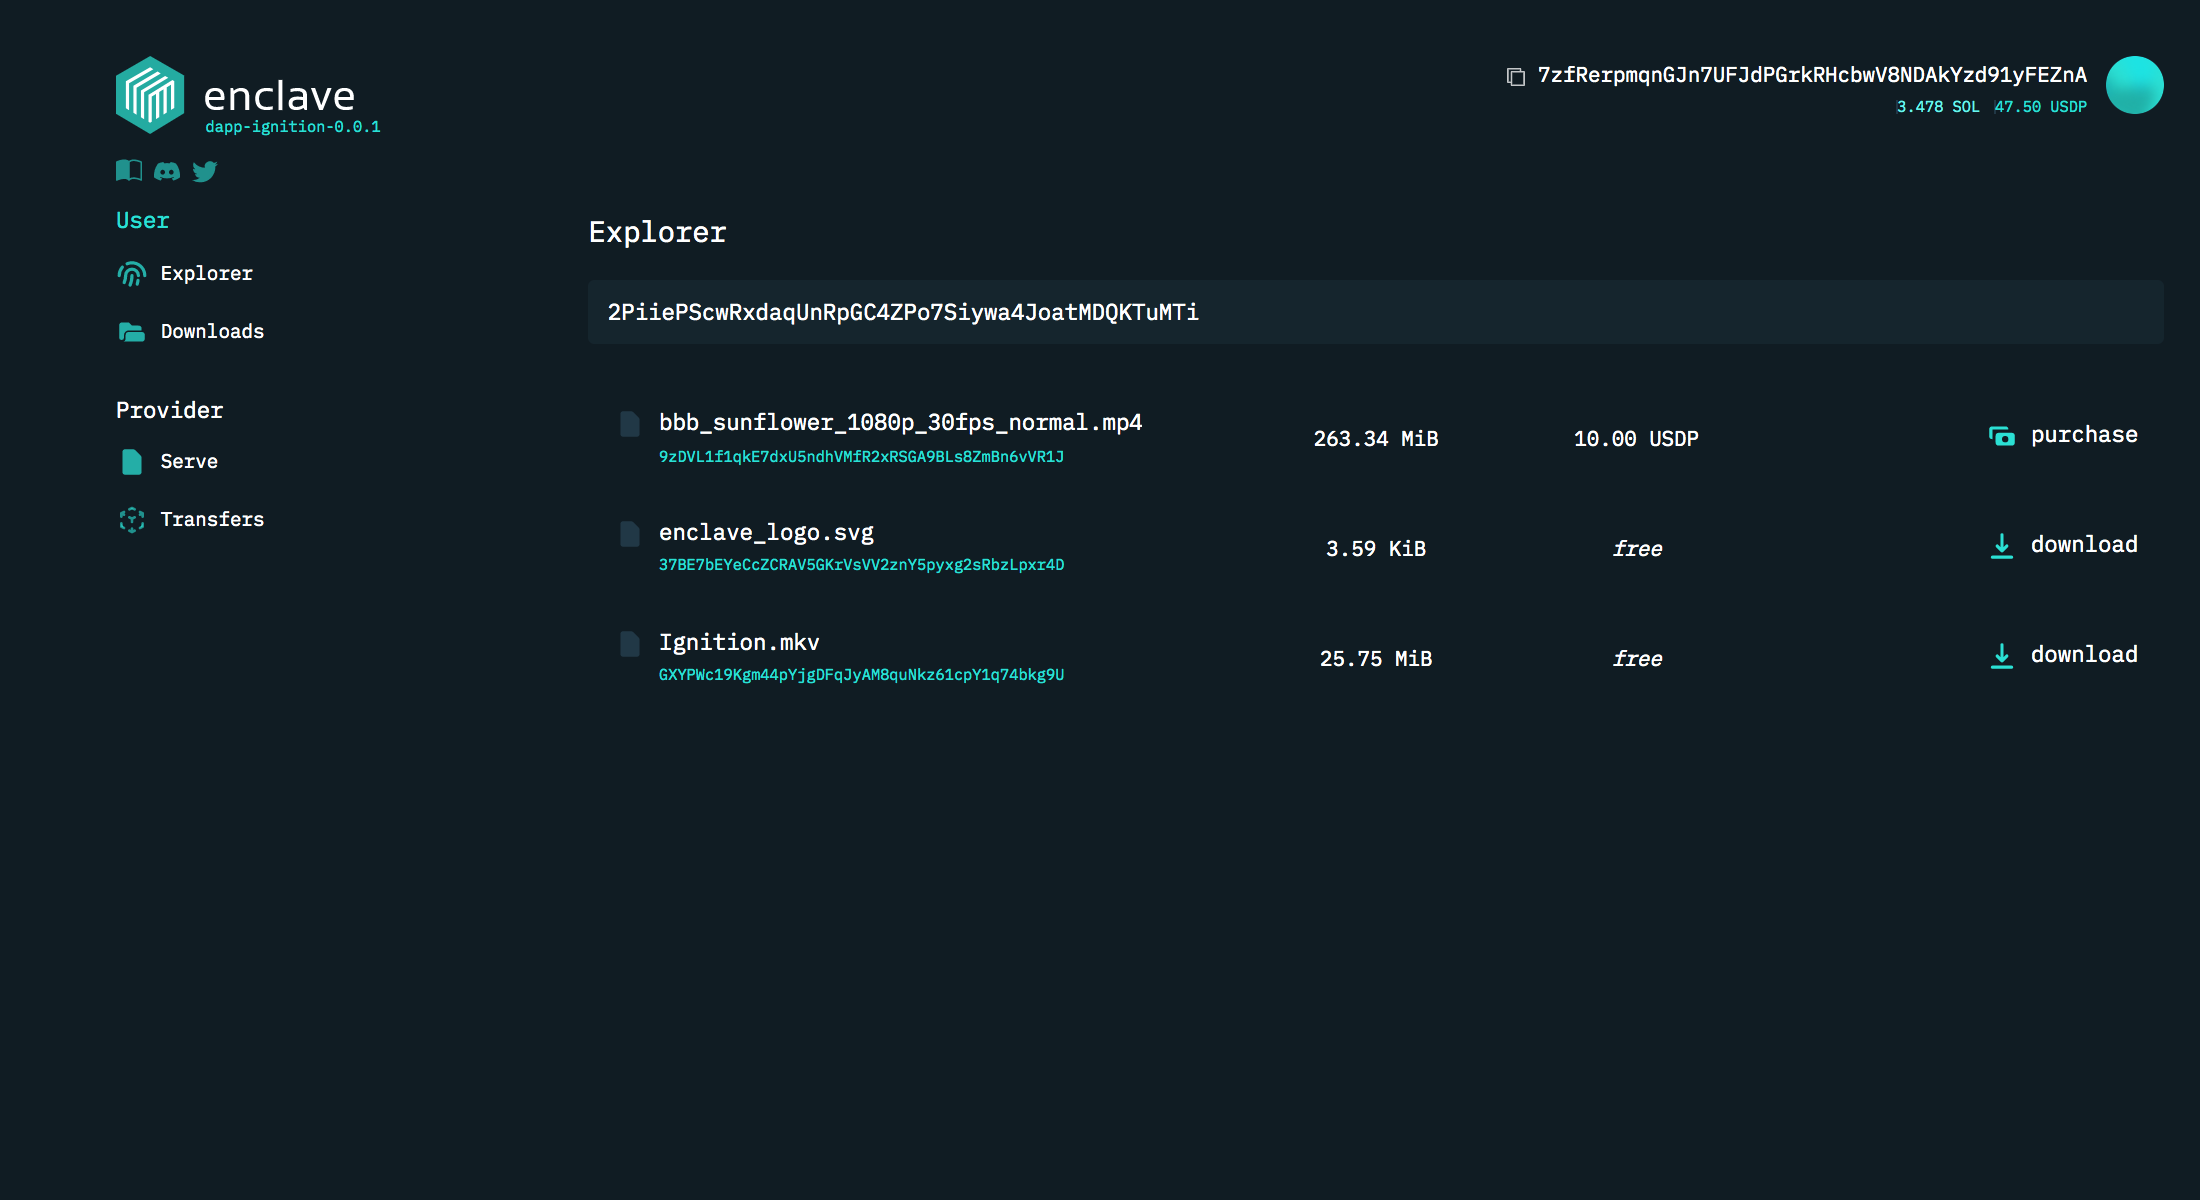Click the Explorer fingerprint icon
The height and width of the screenshot is (1200, 2200).
(x=132, y=274)
